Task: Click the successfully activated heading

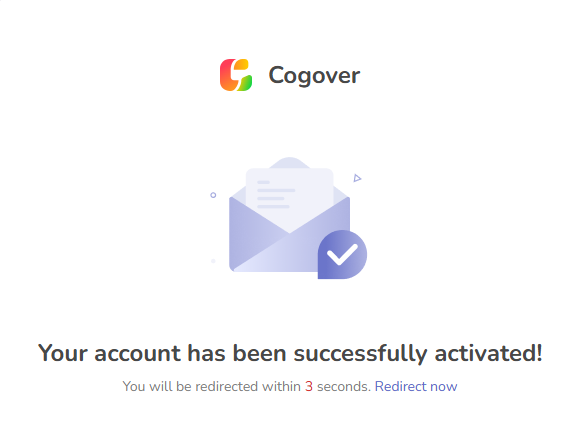Action: (x=290, y=353)
